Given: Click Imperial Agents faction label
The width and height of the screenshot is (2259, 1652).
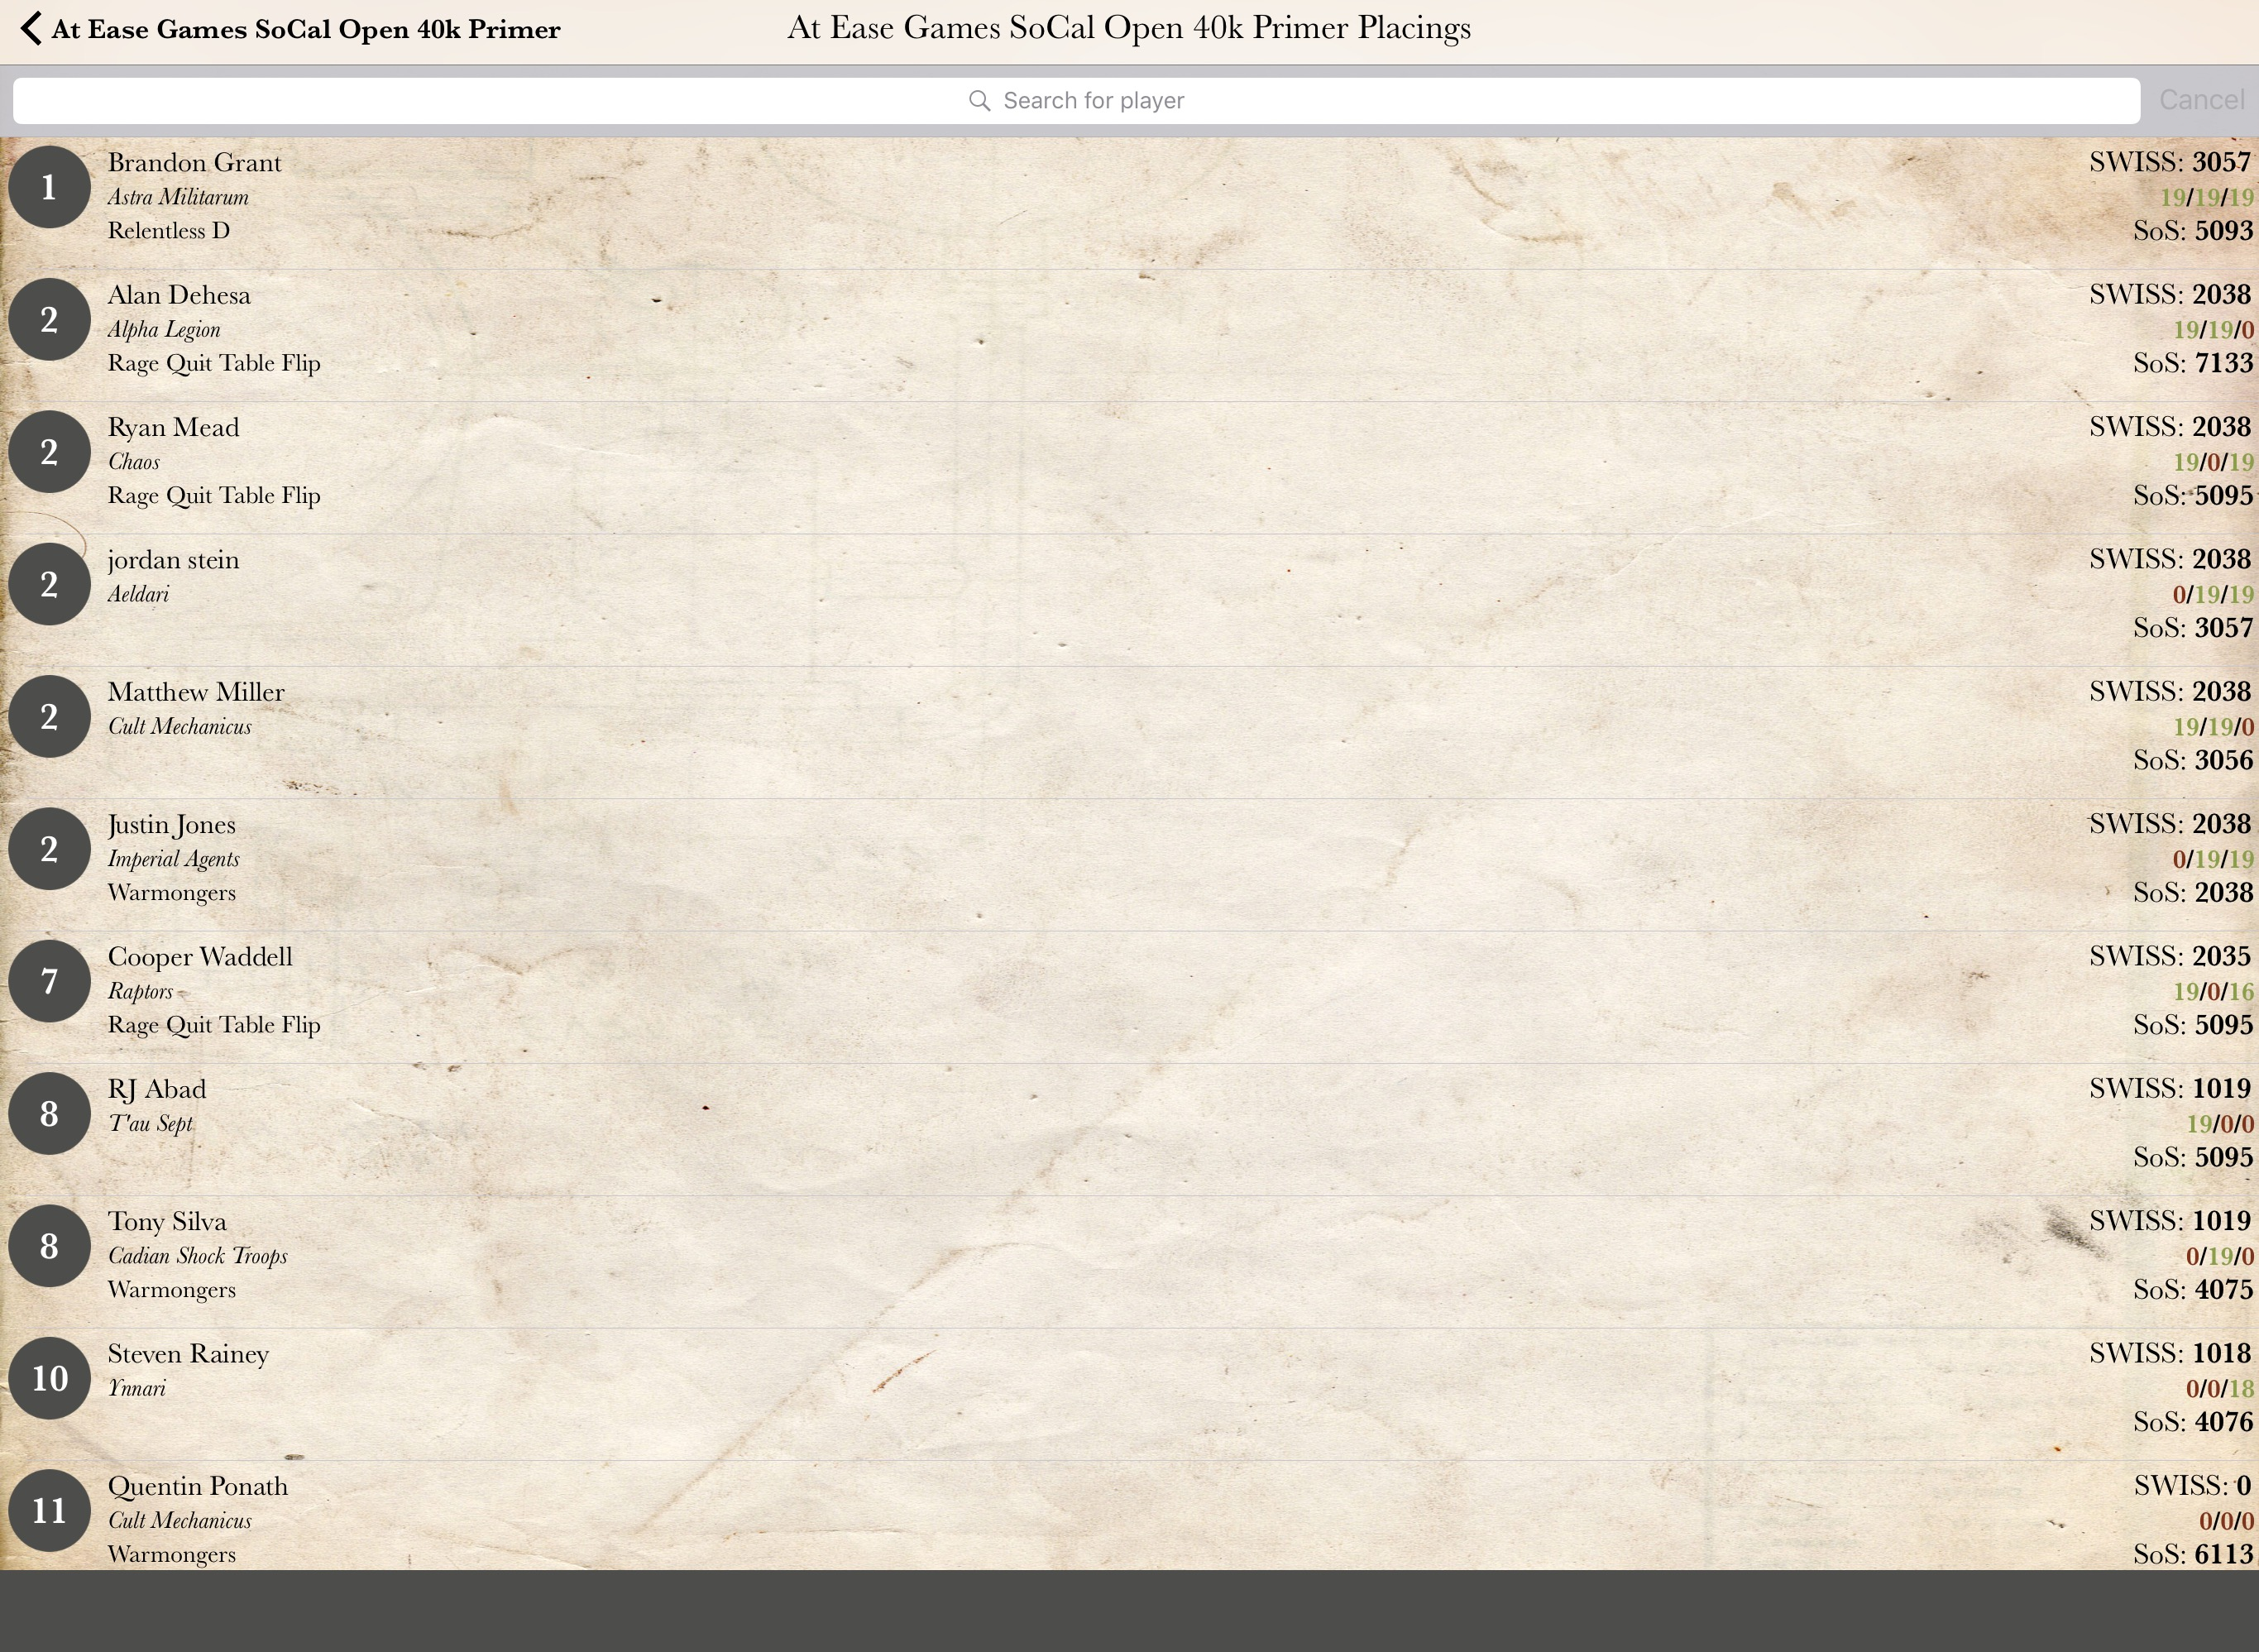Looking at the screenshot, I should (x=173, y=859).
